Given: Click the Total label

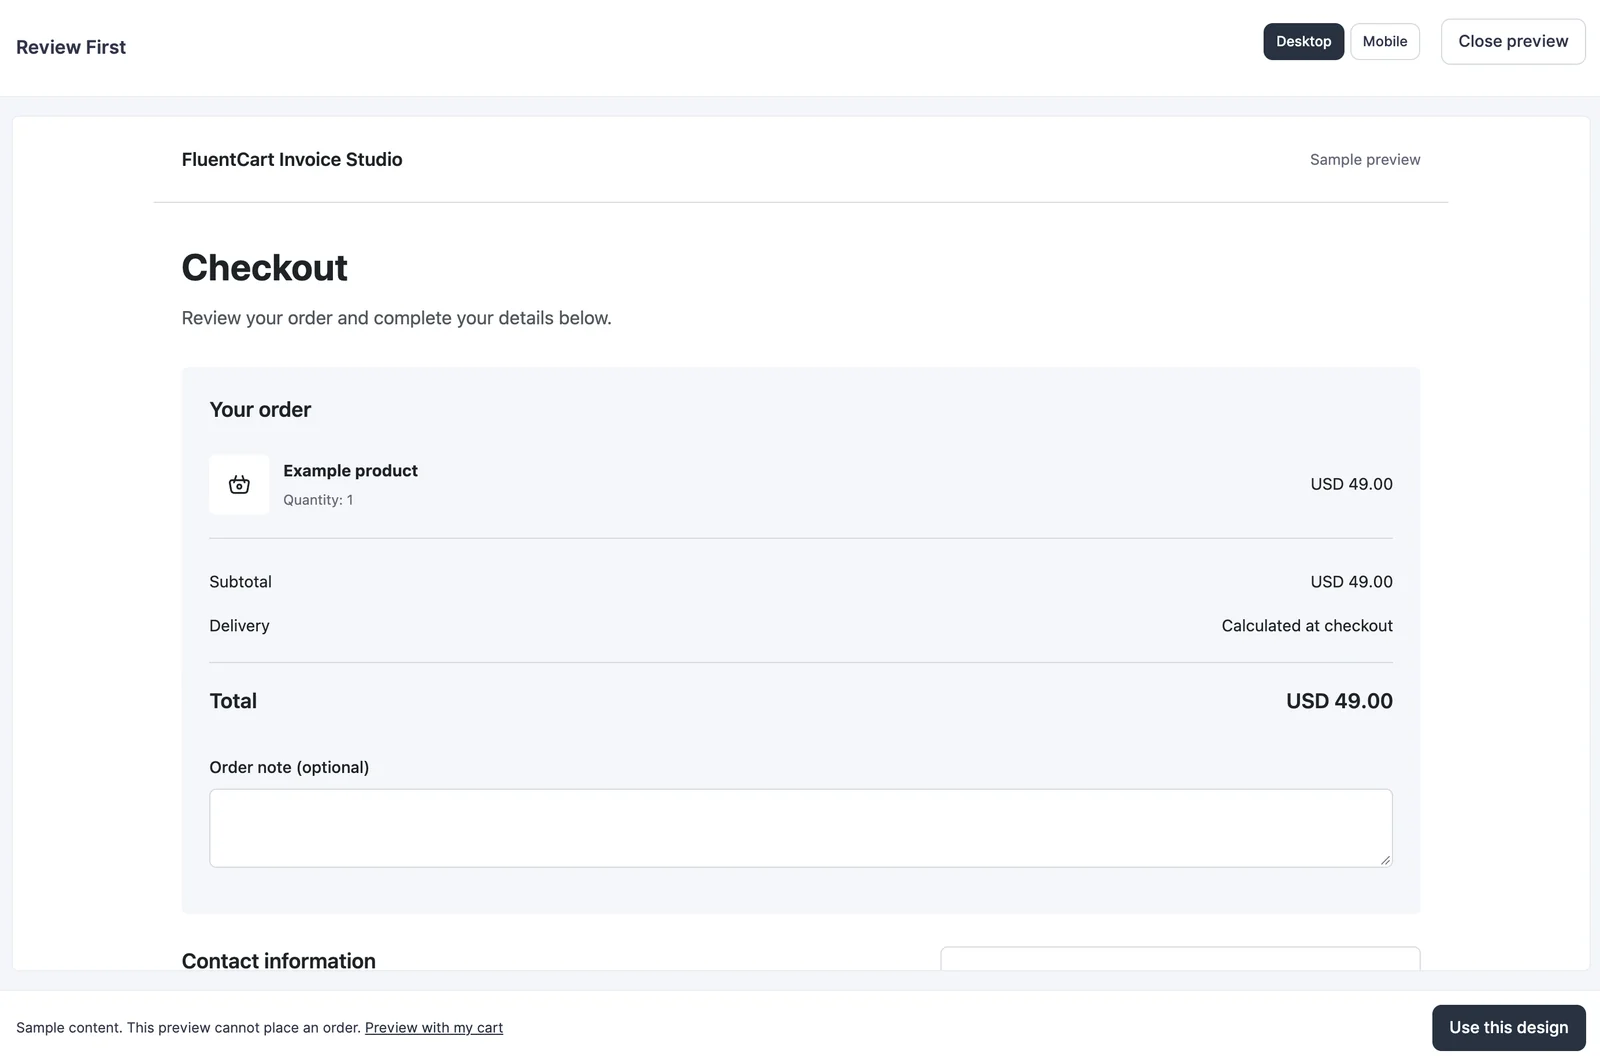Looking at the screenshot, I should pos(233,701).
